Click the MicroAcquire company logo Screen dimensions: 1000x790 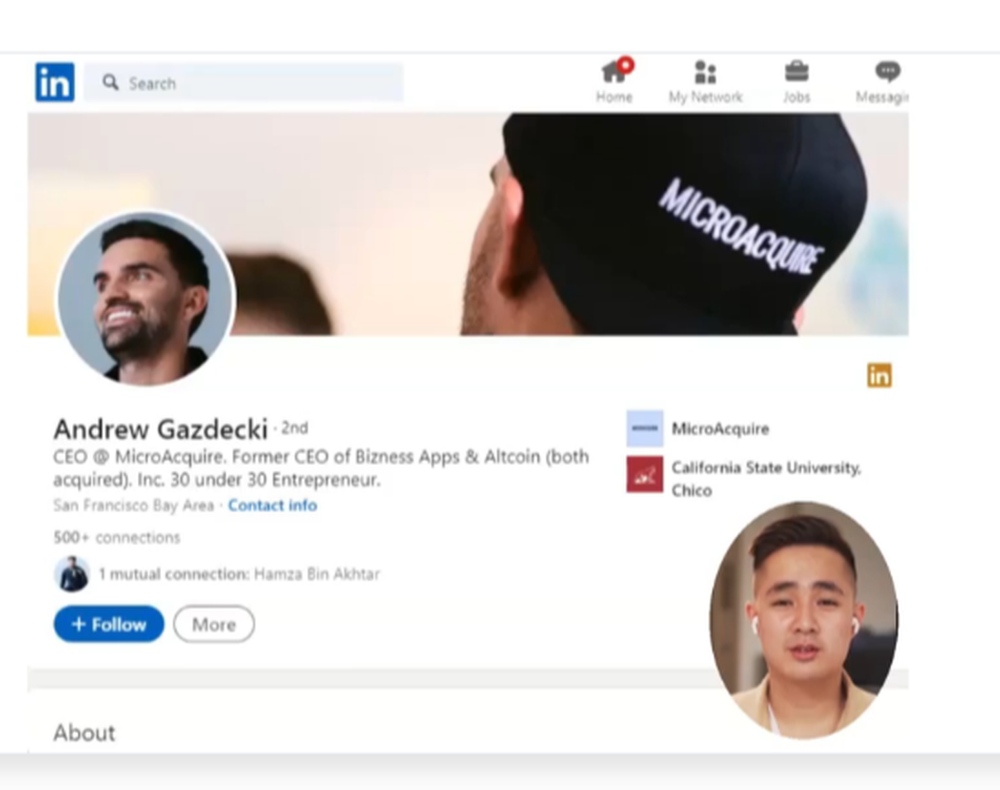(x=645, y=428)
